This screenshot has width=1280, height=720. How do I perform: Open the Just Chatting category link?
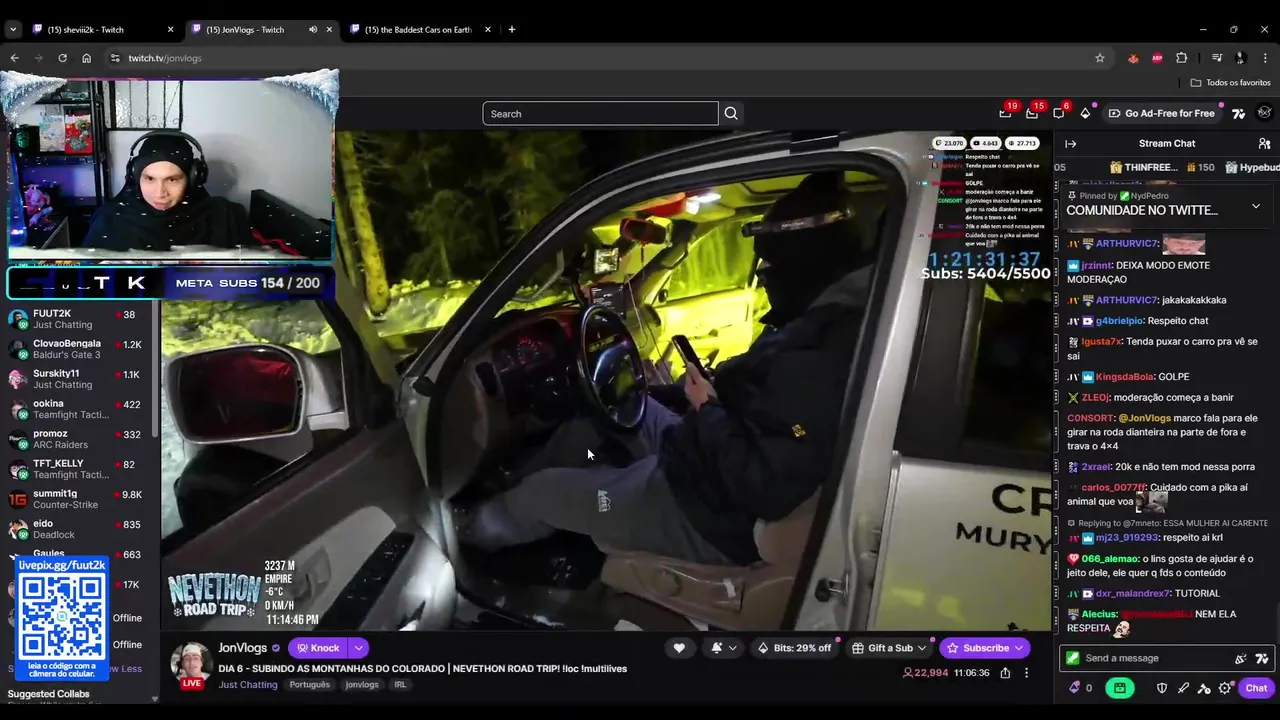pyautogui.click(x=248, y=685)
